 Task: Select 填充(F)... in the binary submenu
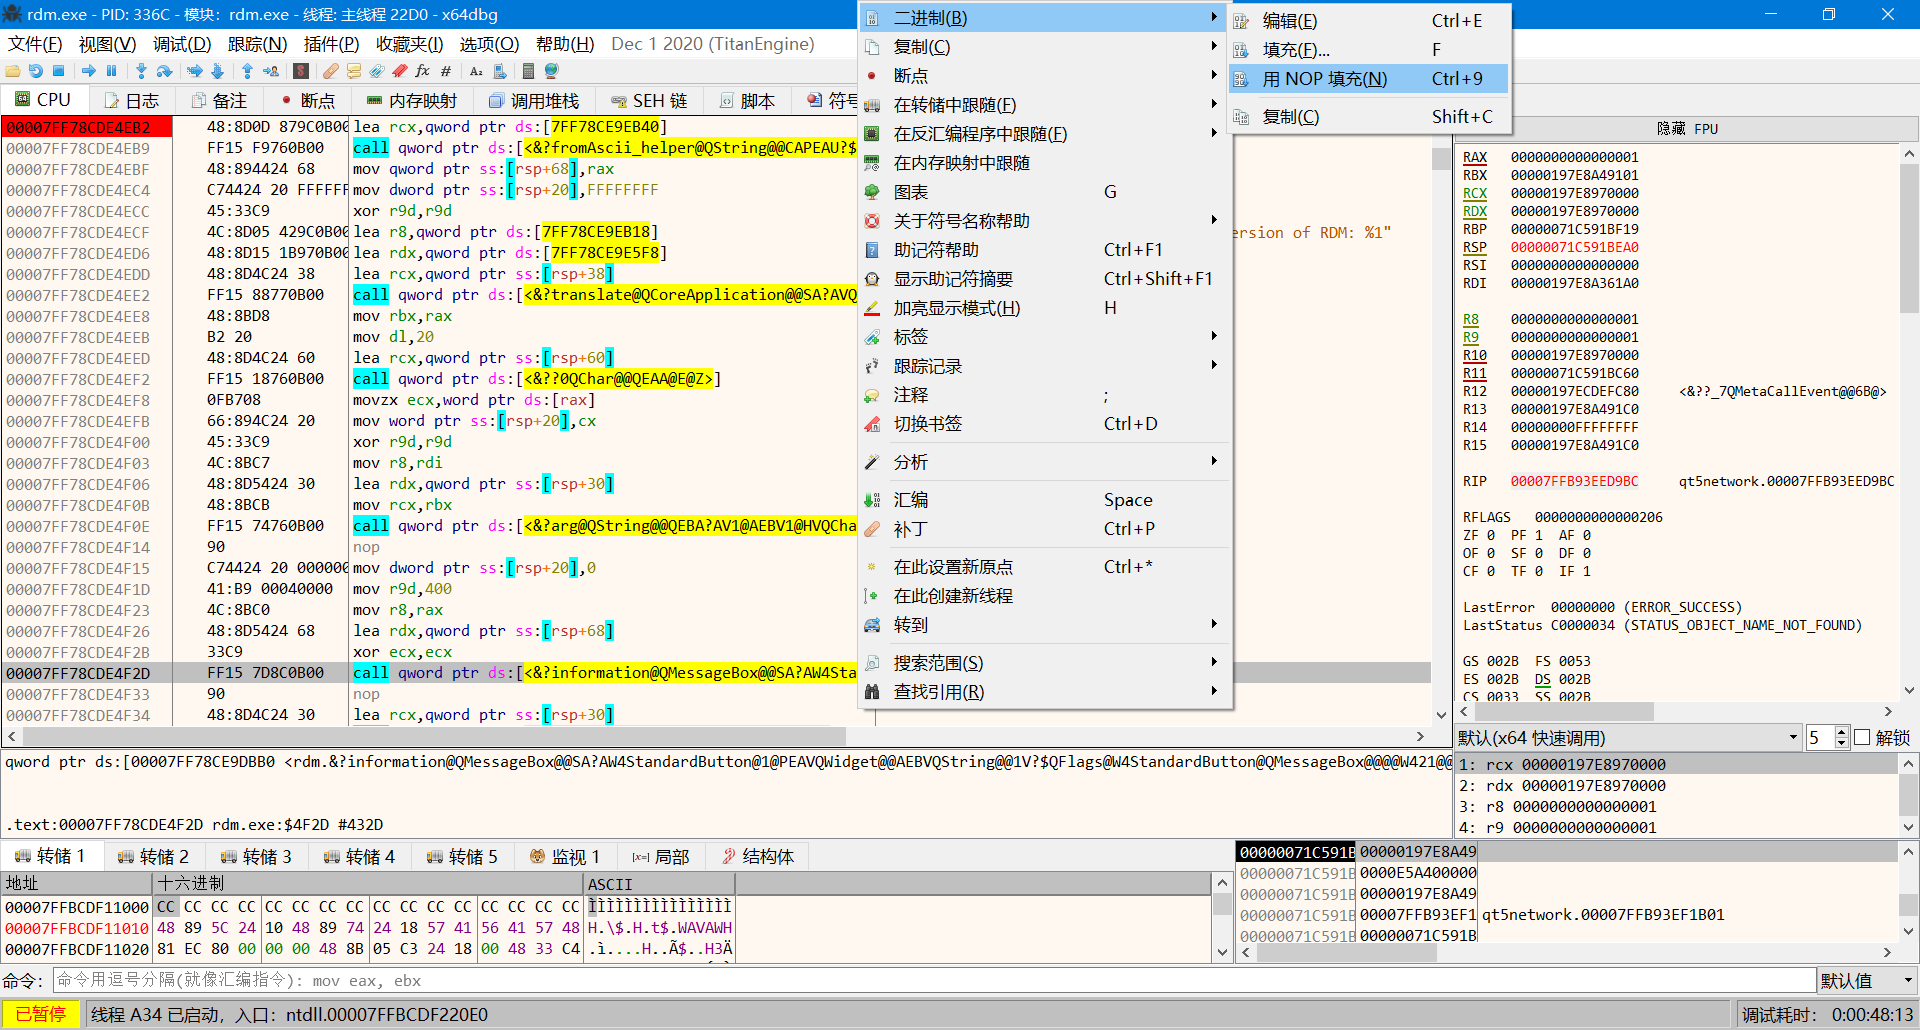pos(1369,50)
